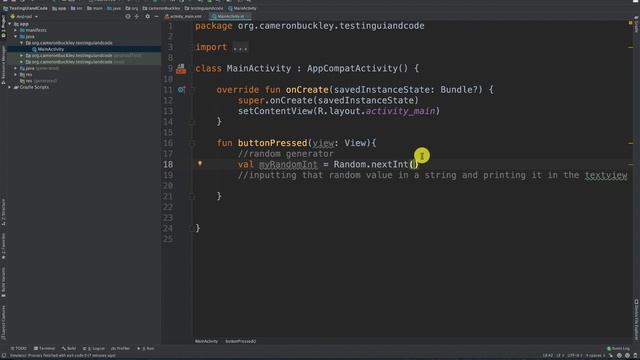
Task: Click the app breadcrumb in navigation bar
Action: [x=59, y=8]
